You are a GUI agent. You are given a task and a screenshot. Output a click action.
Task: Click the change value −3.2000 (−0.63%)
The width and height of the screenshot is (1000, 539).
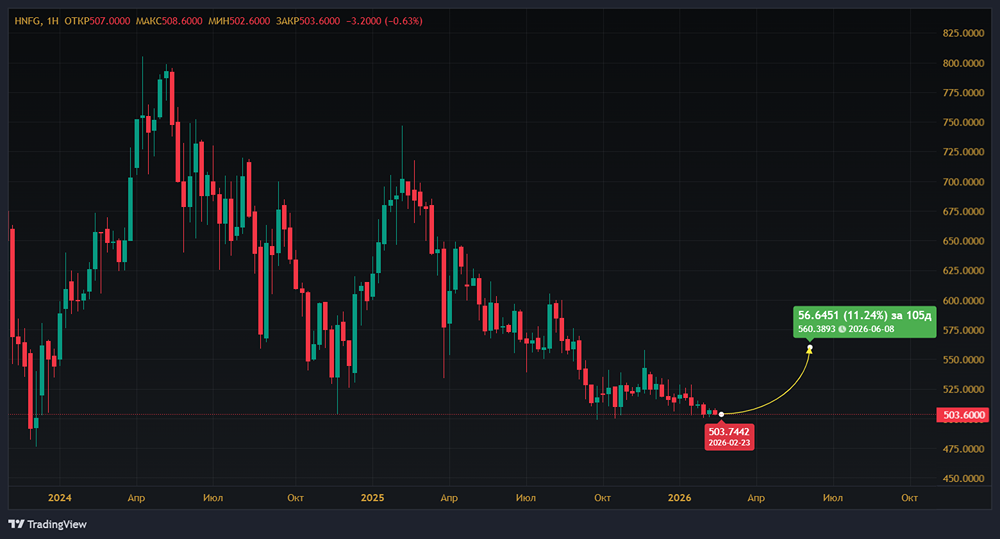click(x=385, y=21)
